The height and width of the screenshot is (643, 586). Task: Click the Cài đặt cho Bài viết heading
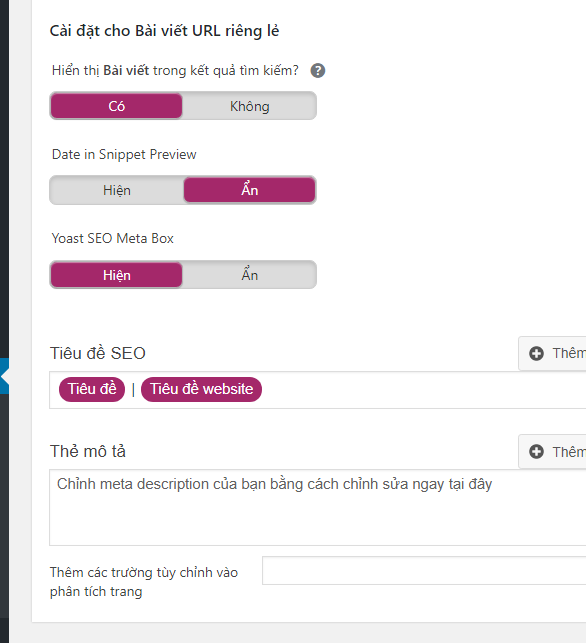pyautogui.click(x=164, y=31)
